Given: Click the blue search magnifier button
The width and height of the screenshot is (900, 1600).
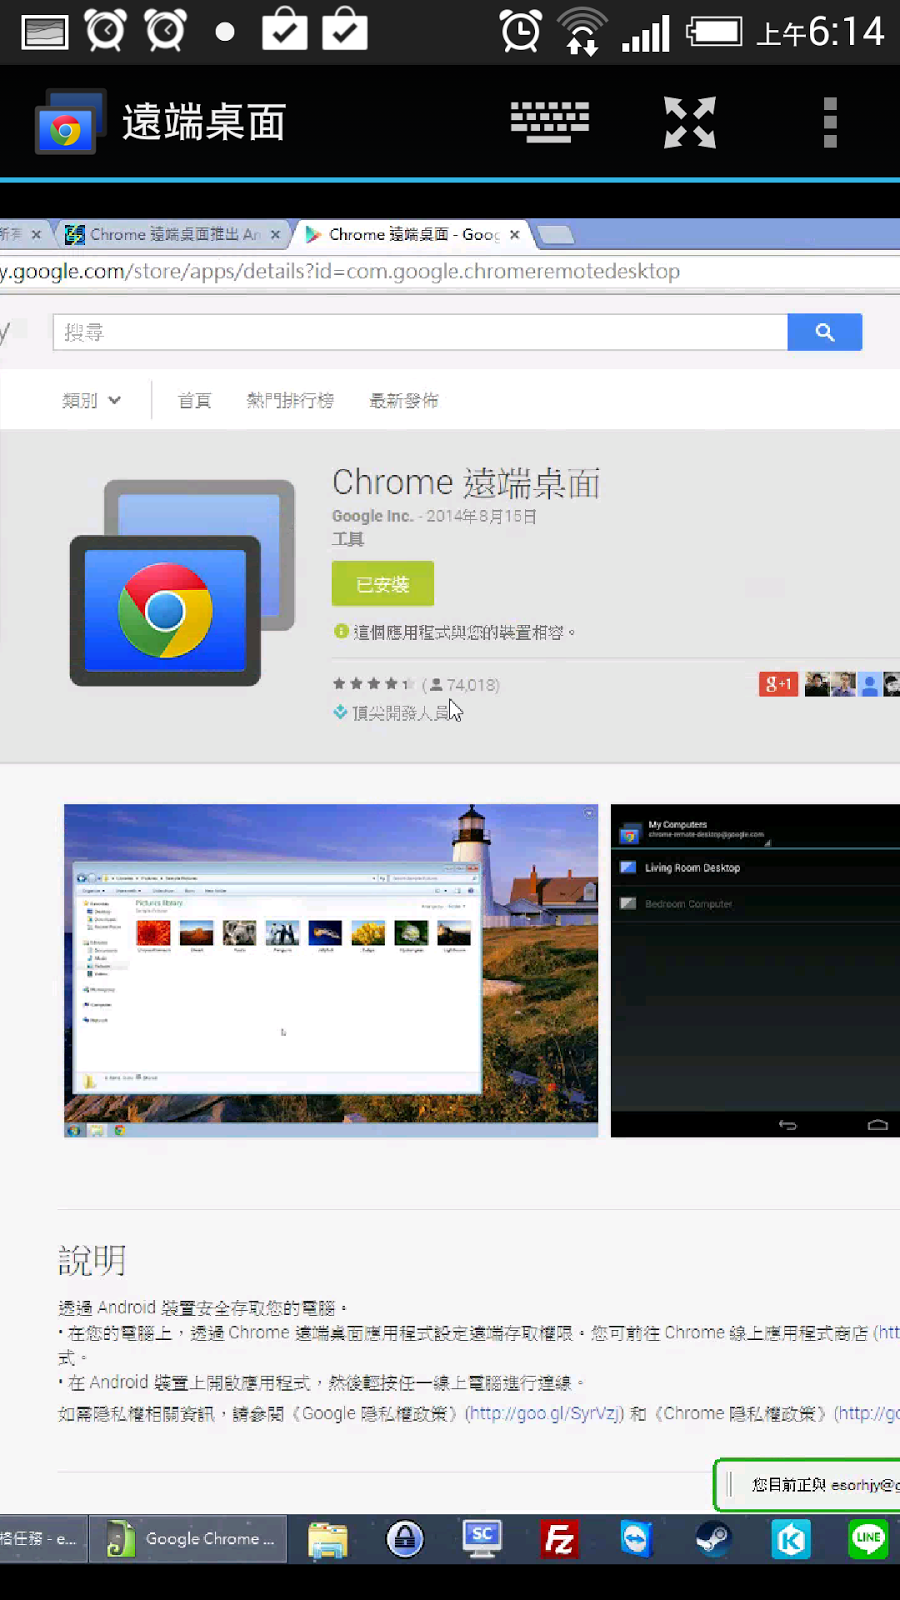Looking at the screenshot, I should (825, 332).
